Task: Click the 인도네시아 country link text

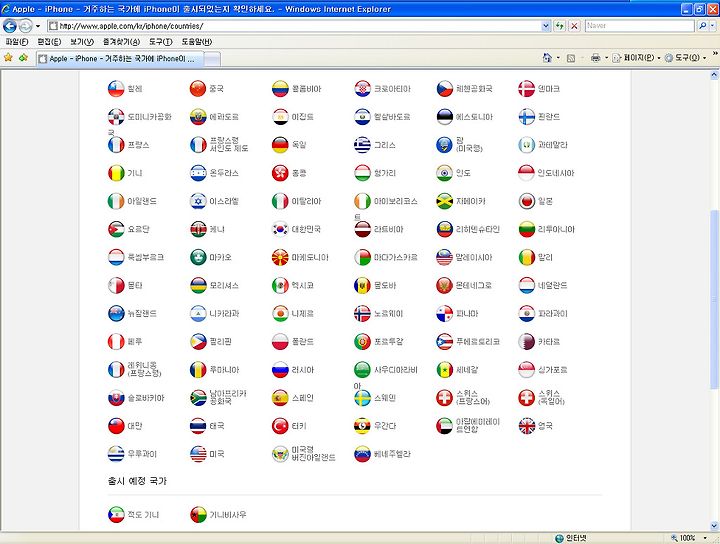Action: pyautogui.click(x=556, y=173)
